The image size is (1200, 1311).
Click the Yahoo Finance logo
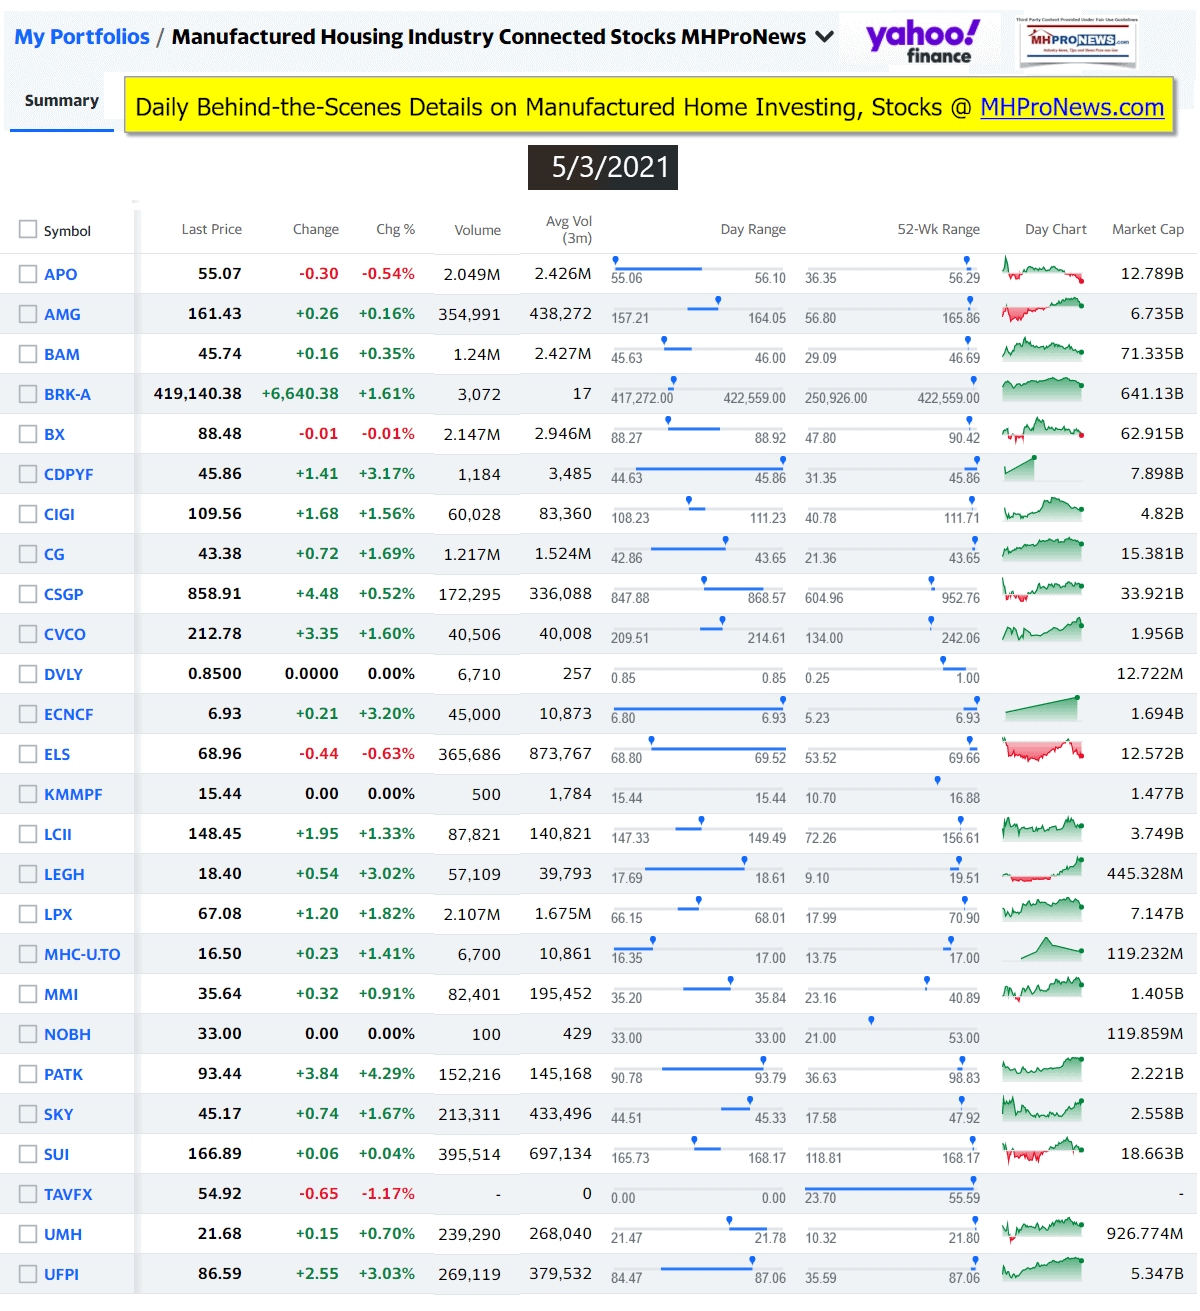921,42
